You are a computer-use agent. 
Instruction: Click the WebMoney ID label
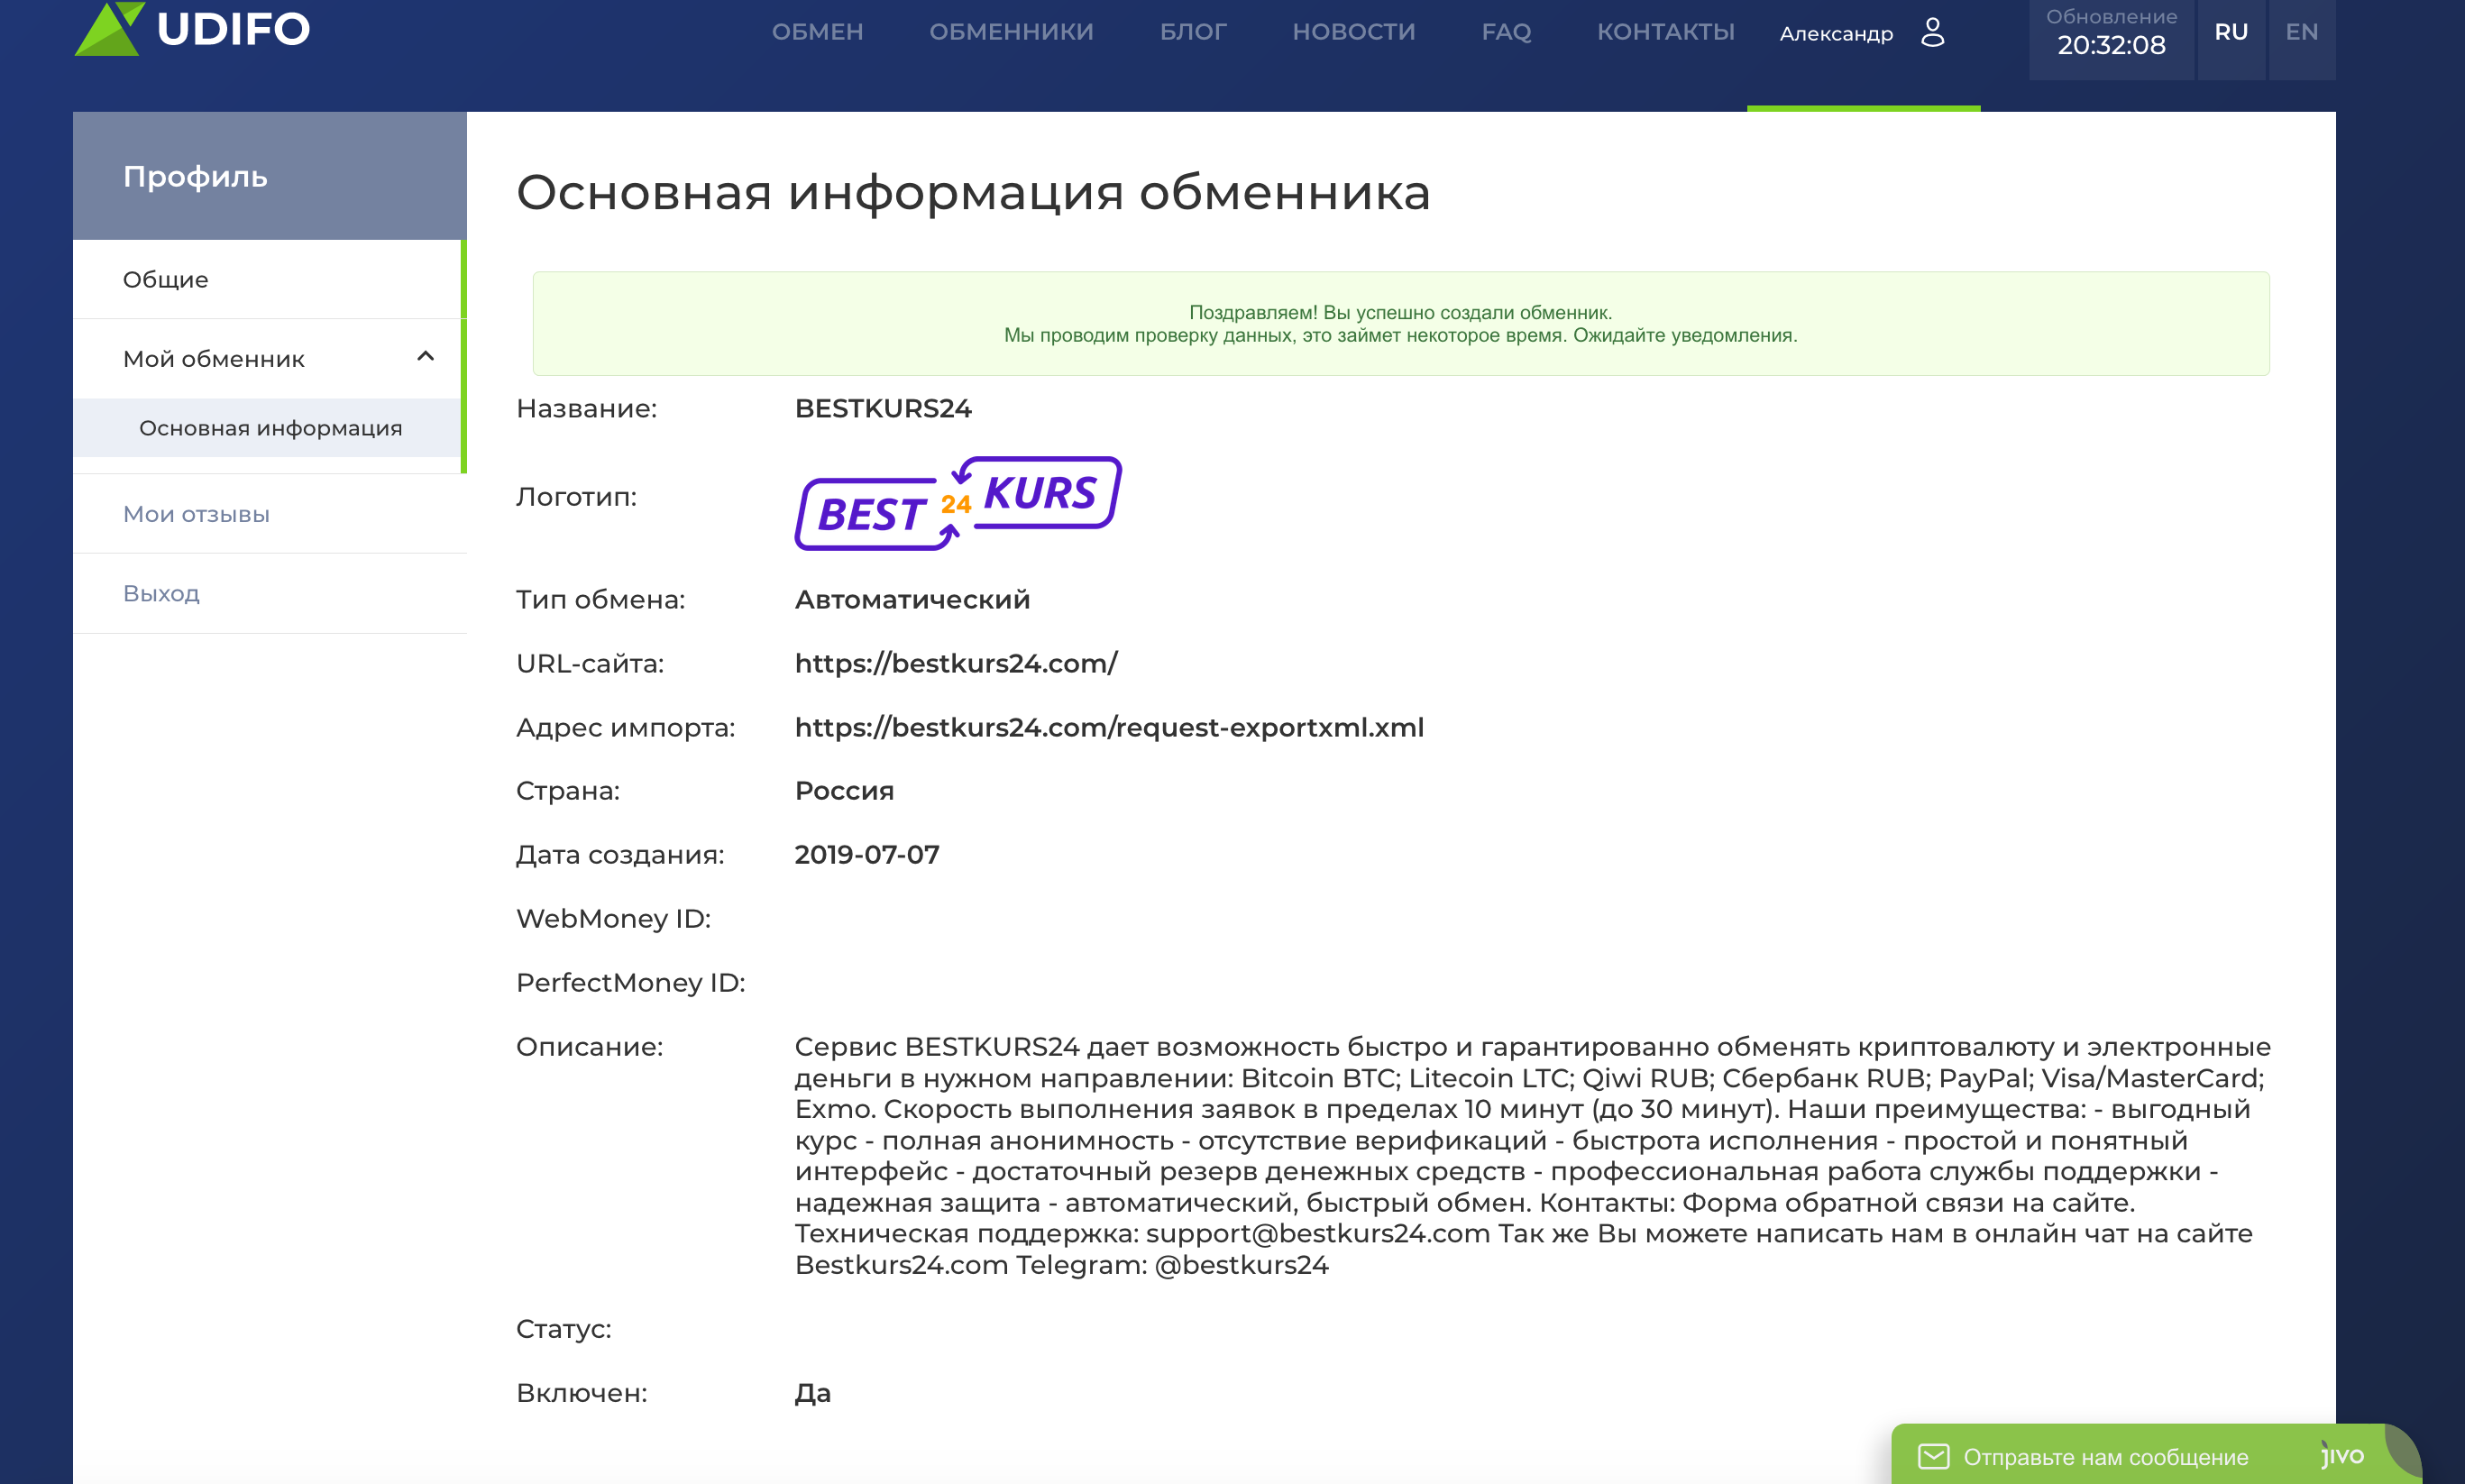pyautogui.click(x=613, y=919)
